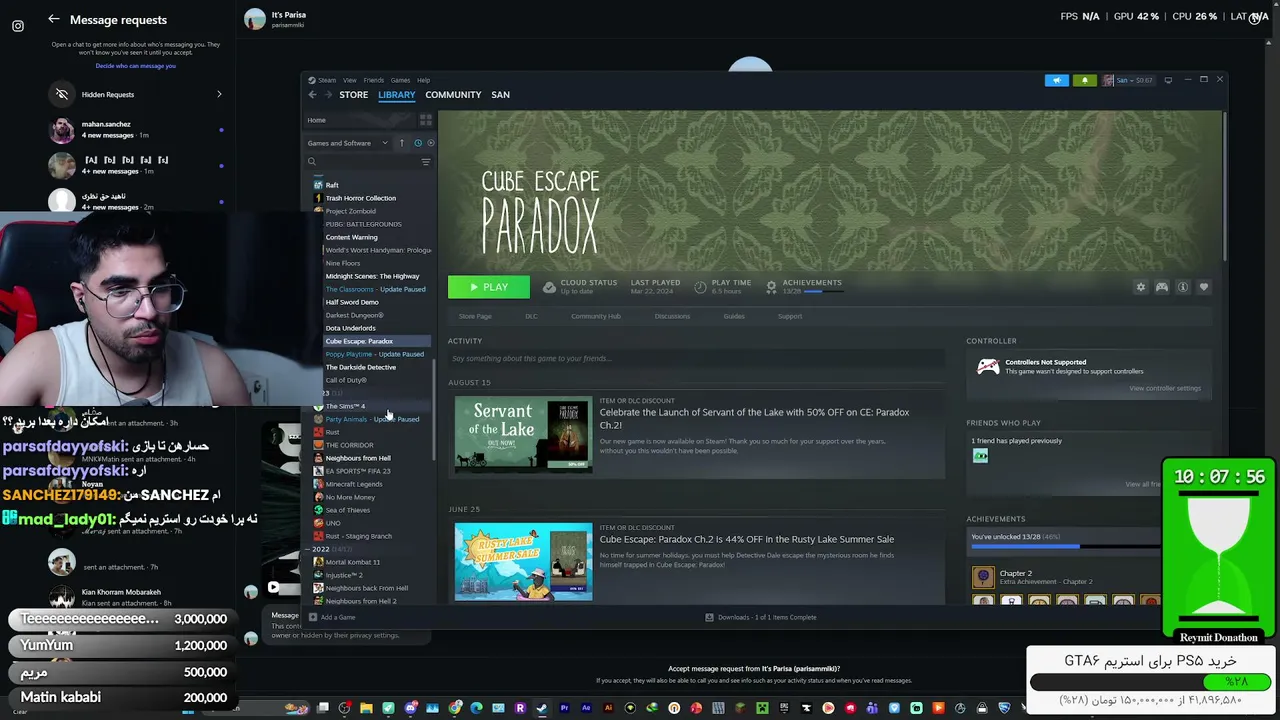This screenshot has width=1280, height=720.
Task: Open the SAN profile tab
Action: click(501, 95)
